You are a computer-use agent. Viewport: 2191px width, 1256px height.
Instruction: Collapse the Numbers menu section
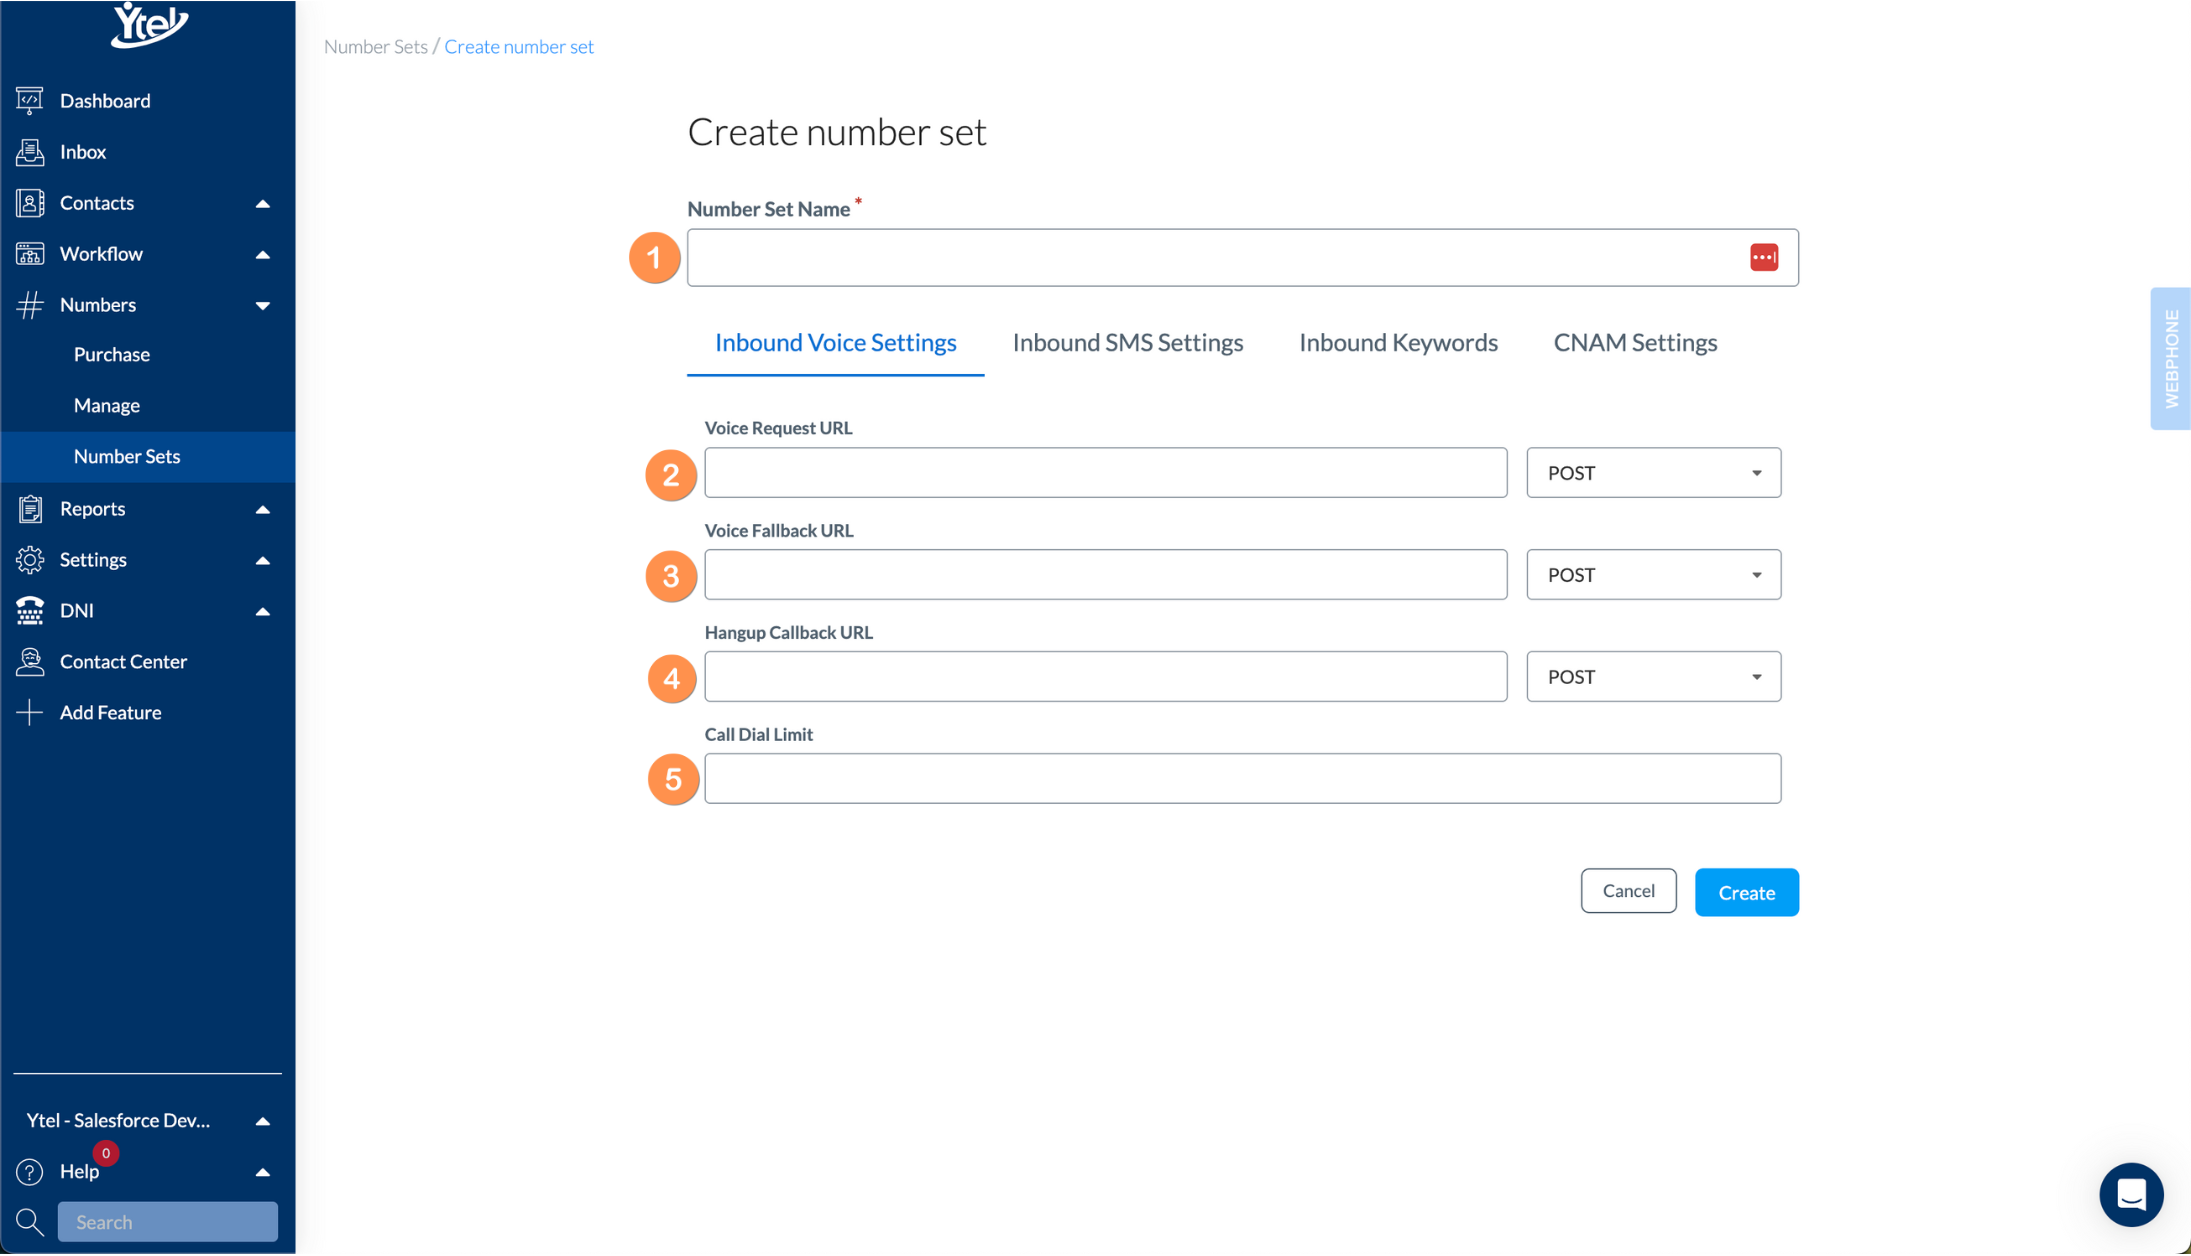click(262, 305)
